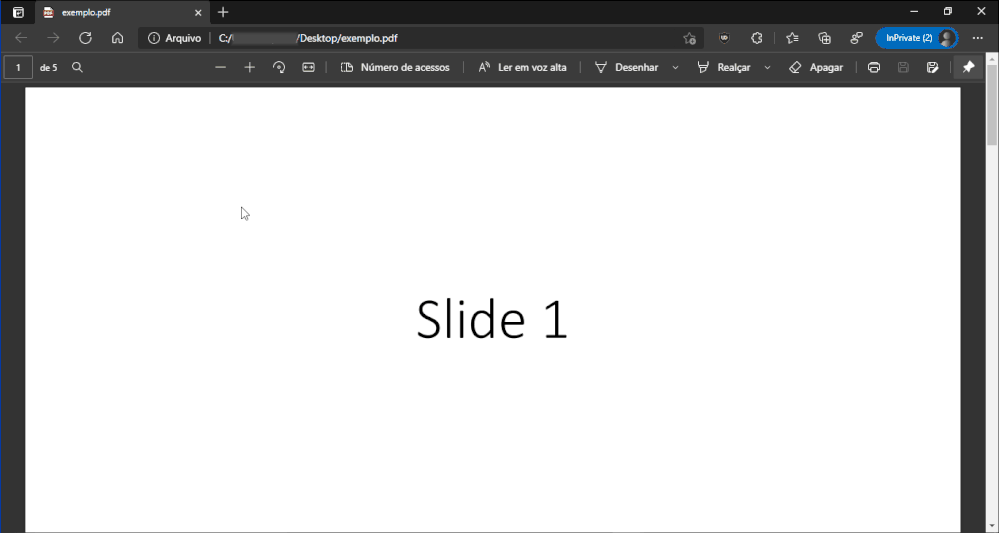Select the Apagar eraser tool
Screen dimensions: 999x533
816,68
